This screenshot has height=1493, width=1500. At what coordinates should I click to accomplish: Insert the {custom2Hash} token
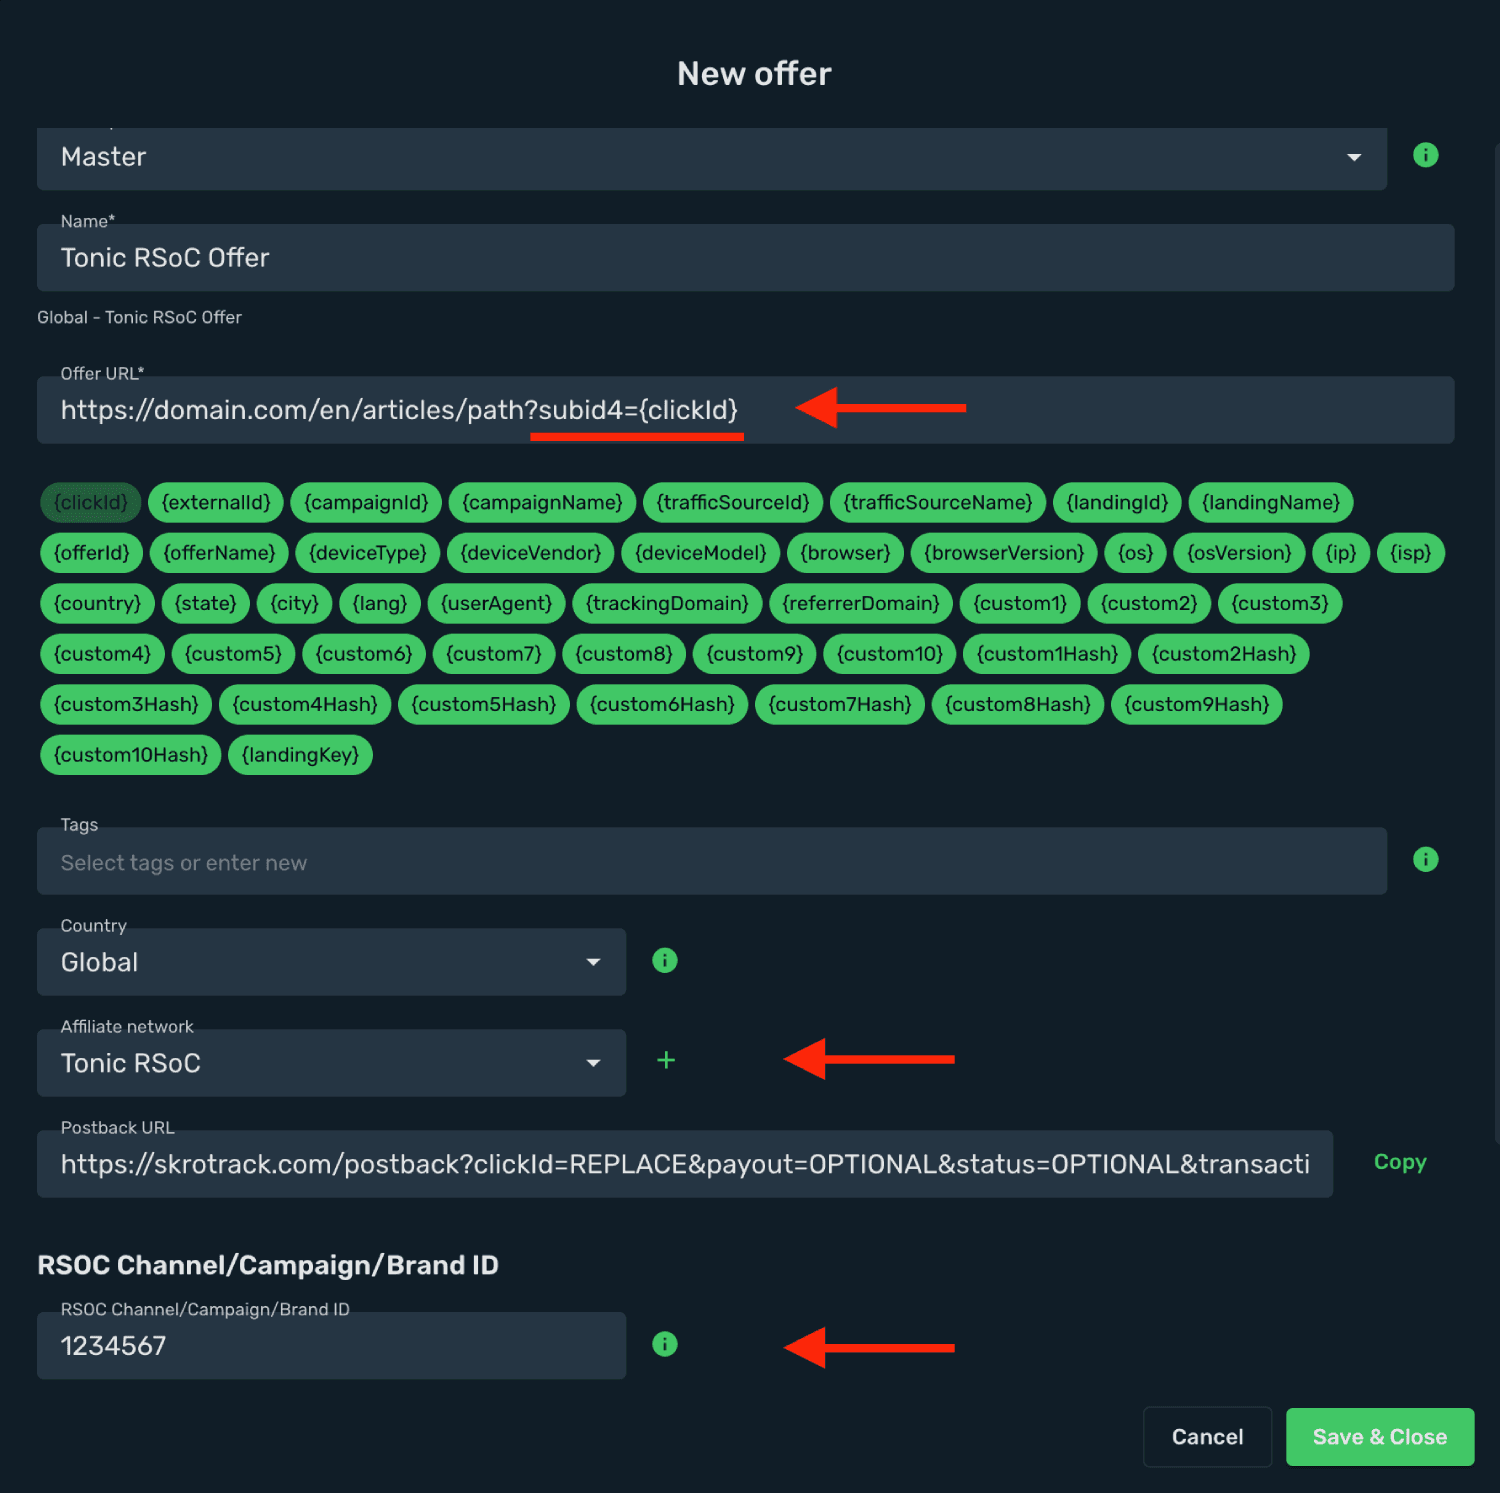pos(1224,654)
